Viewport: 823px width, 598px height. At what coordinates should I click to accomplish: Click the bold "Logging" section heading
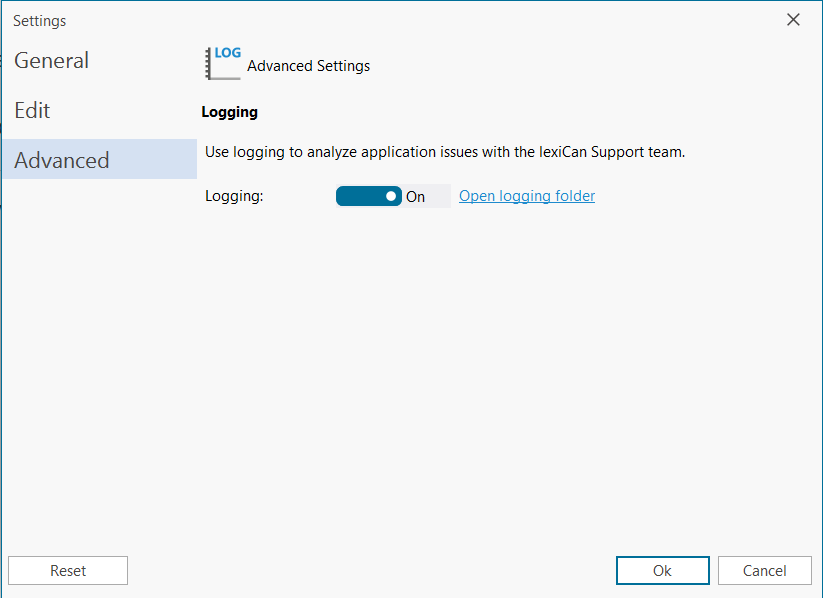(x=229, y=112)
